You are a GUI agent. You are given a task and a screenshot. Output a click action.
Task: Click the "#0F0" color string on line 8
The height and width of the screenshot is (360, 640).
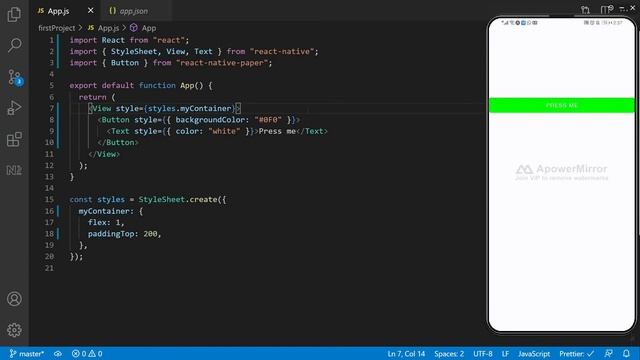pyautogui.click(x=268, y=120)
